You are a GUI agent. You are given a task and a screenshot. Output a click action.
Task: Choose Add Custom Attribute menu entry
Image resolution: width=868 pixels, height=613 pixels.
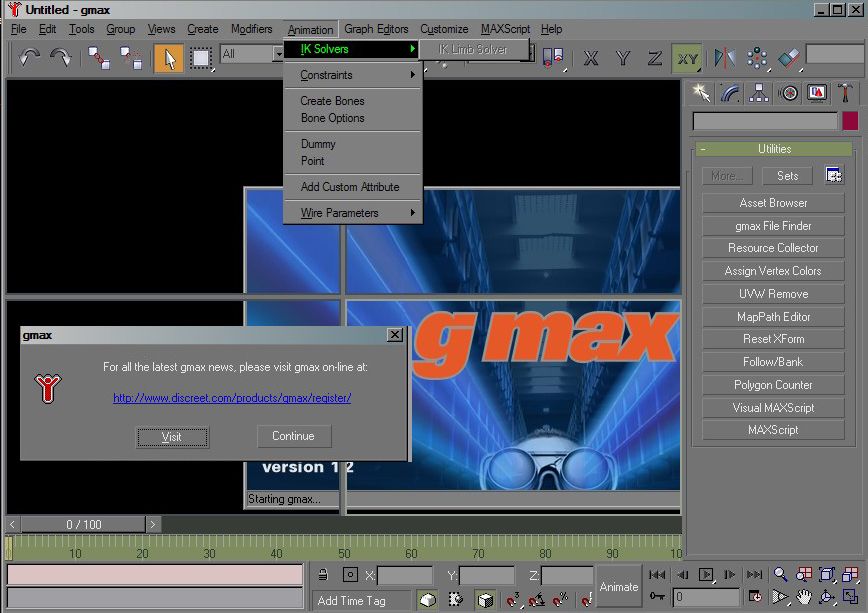pyautogui.click(x=353, y=187)
